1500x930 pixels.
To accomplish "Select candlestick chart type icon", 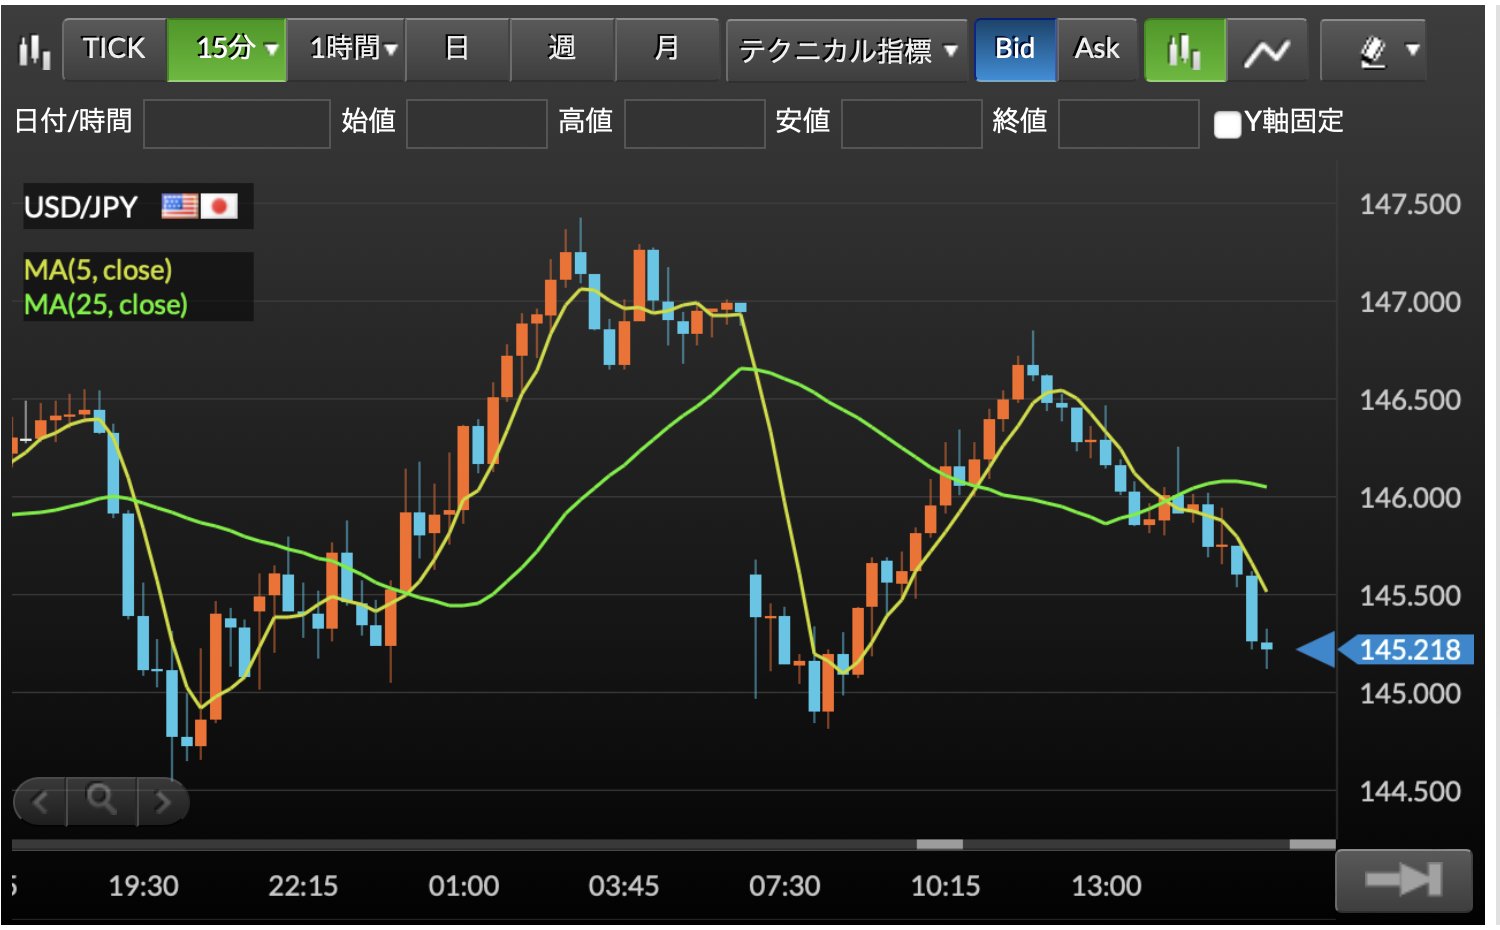I will (1185, 49).
